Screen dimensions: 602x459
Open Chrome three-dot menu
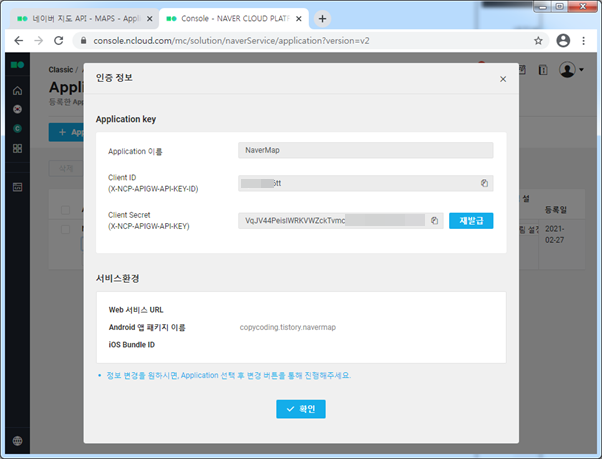point(583,41)
